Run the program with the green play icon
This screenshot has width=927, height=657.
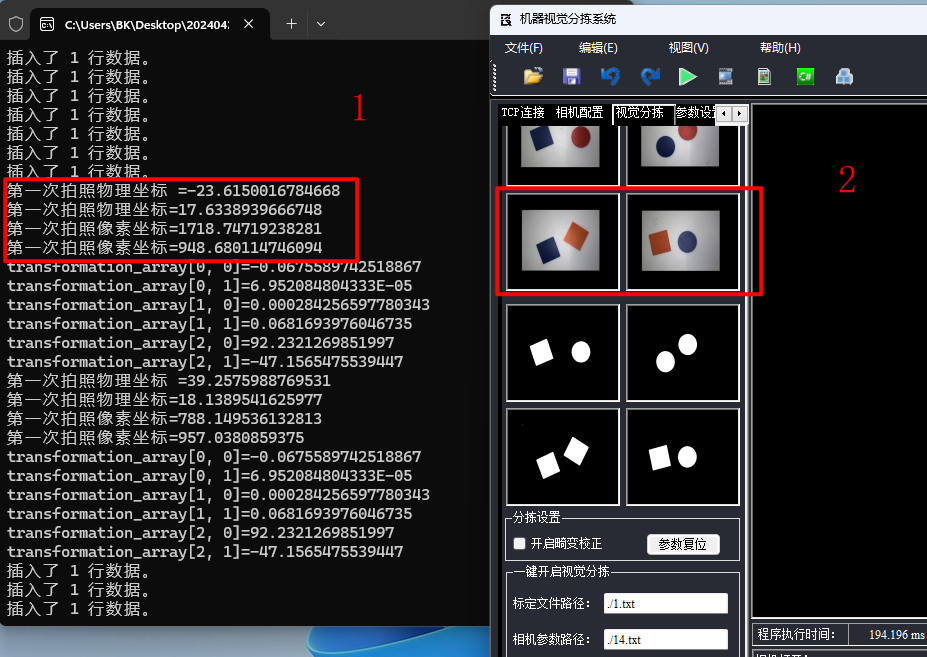(x=687, y=76)
